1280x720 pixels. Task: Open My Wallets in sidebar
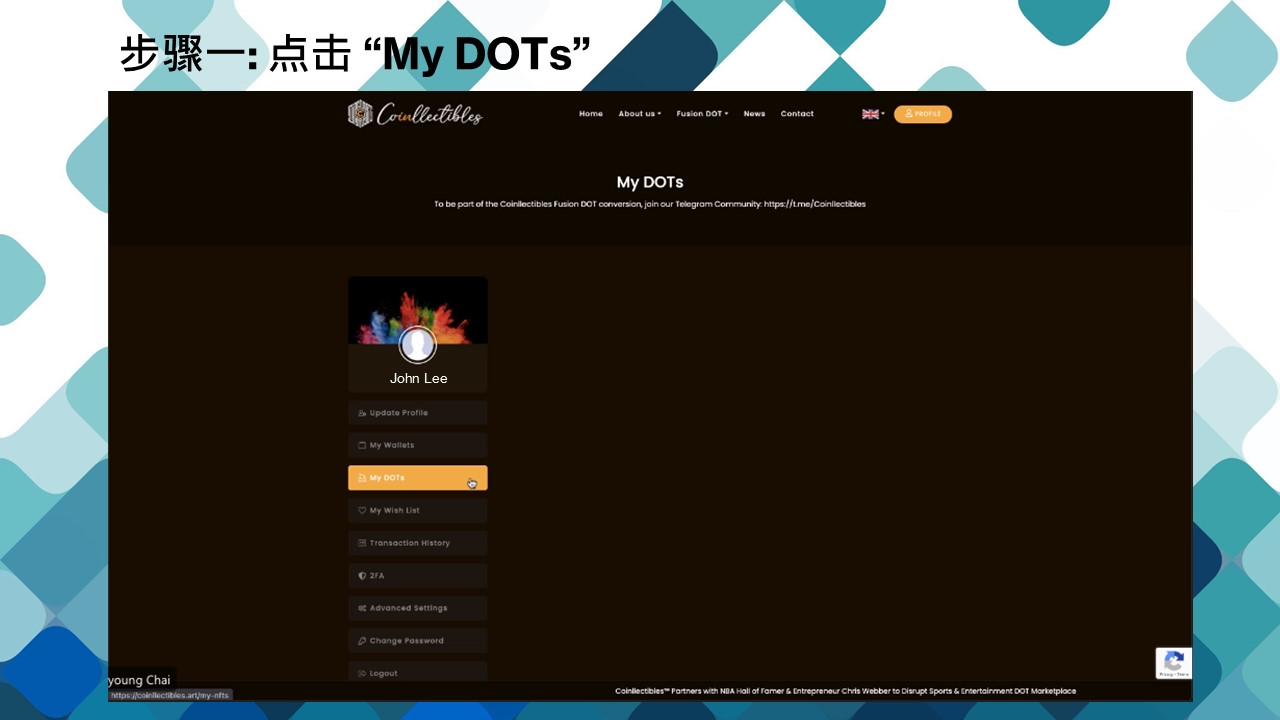click(x=418, y=445)
